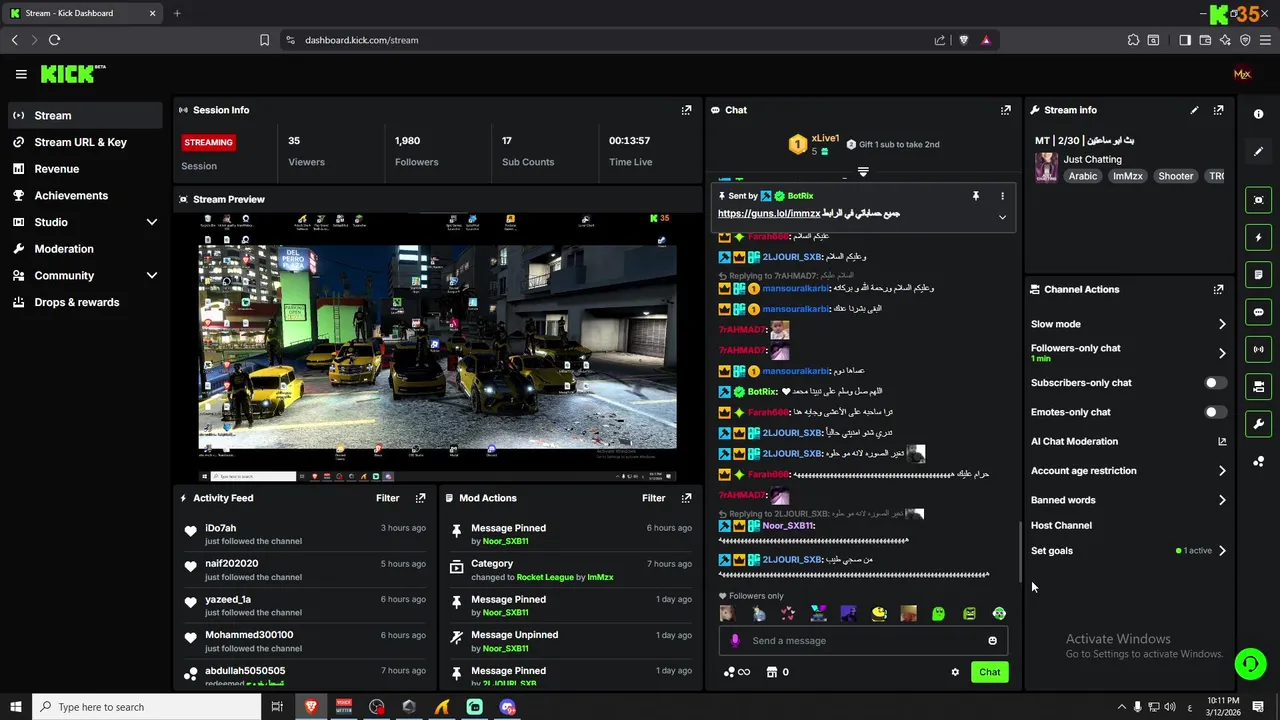The height and width of the screenshot is (720, 1280).
Task: Open Task View on the taskbar
Action: pyautogui.click(x=277, y=707)
